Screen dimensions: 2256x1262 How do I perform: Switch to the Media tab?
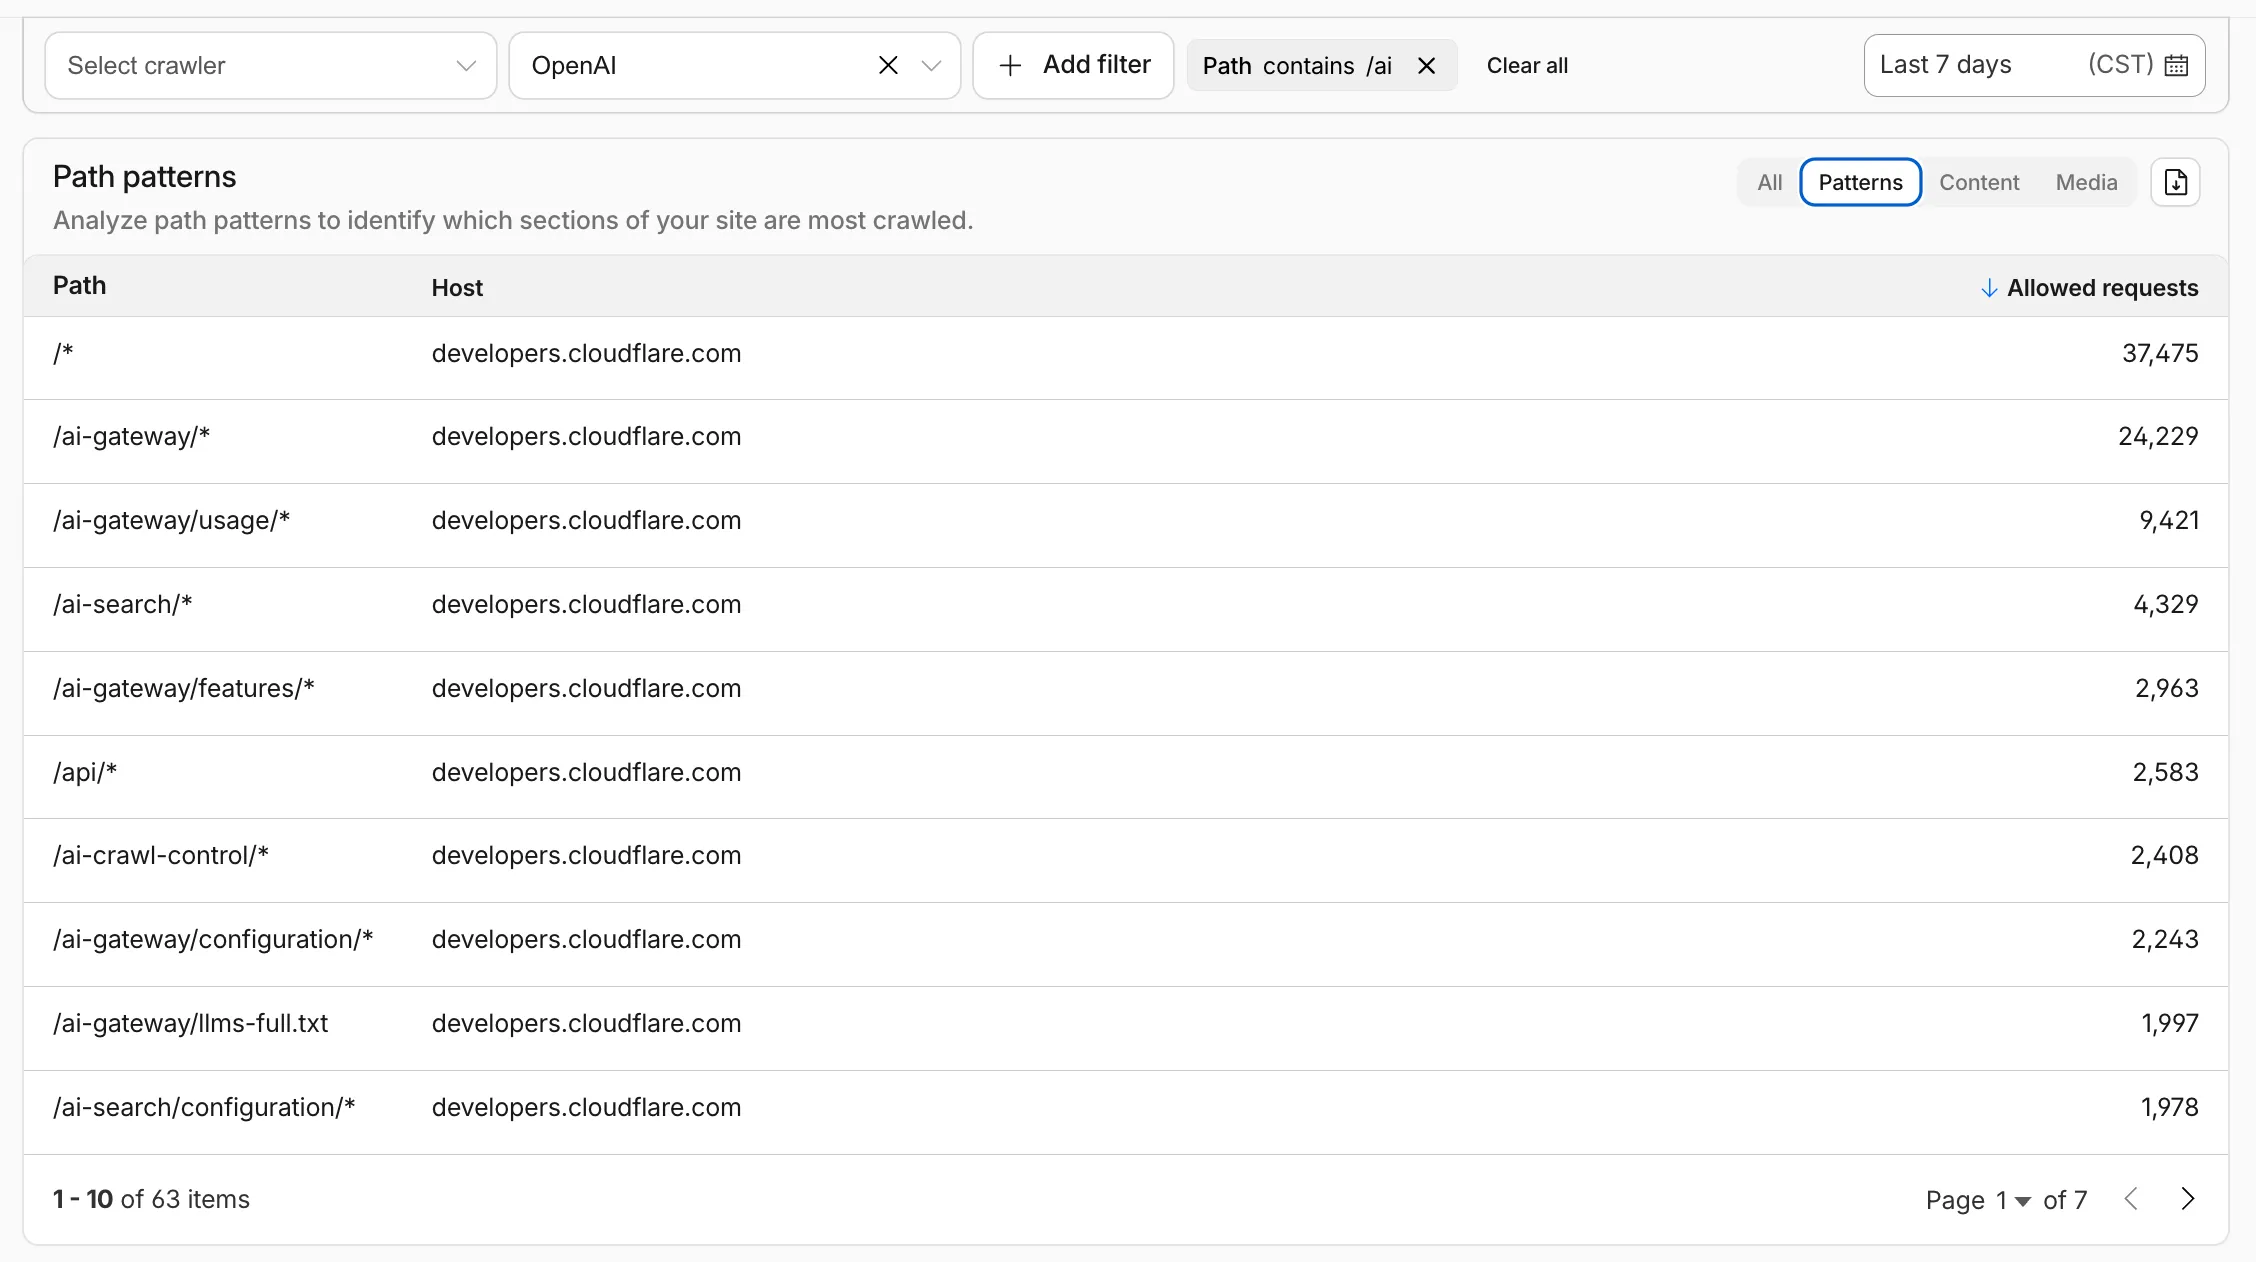[2086, 182]
